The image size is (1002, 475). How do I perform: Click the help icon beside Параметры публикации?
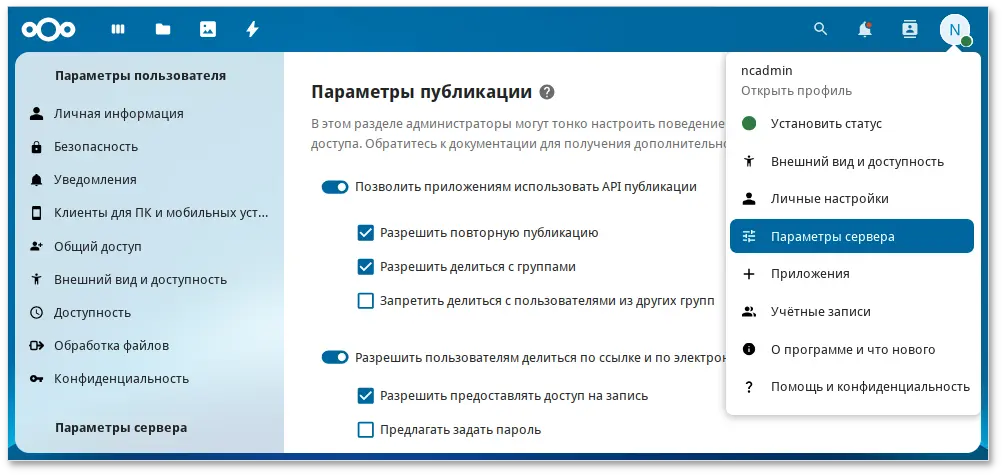546,92
